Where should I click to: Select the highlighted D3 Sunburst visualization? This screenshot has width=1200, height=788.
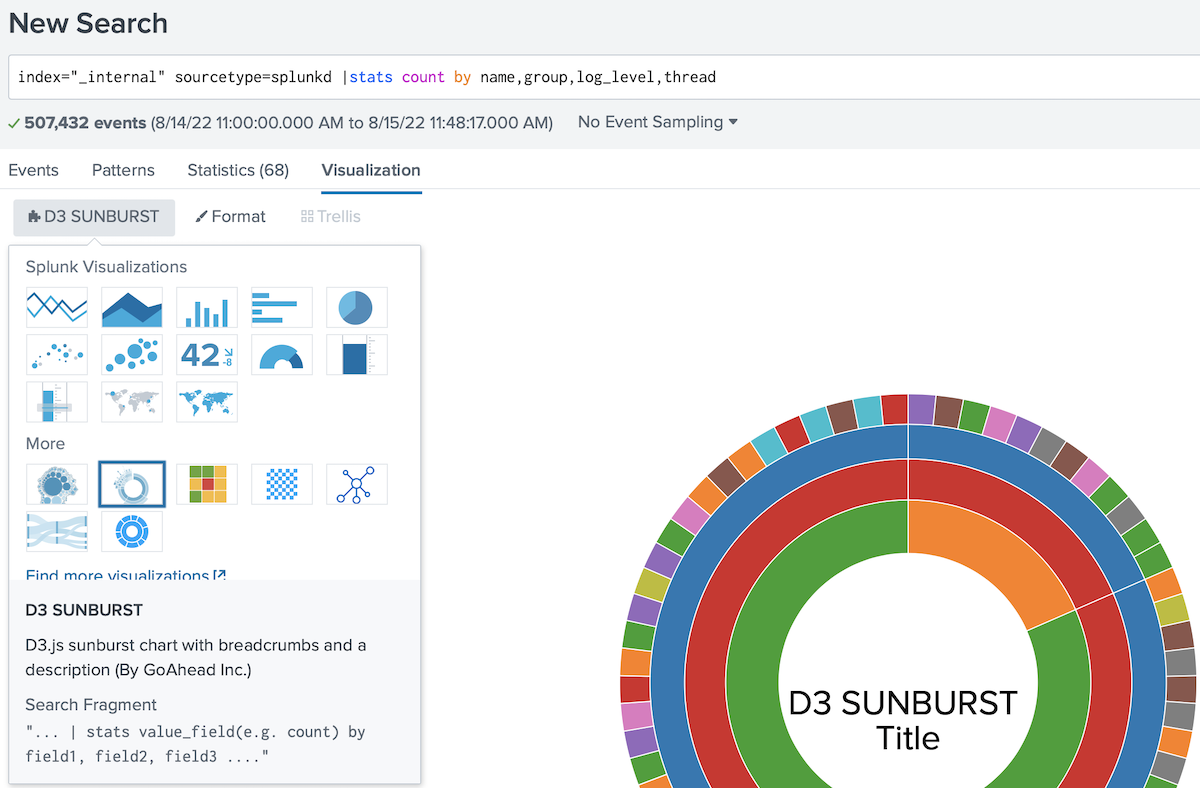[132, 484]
